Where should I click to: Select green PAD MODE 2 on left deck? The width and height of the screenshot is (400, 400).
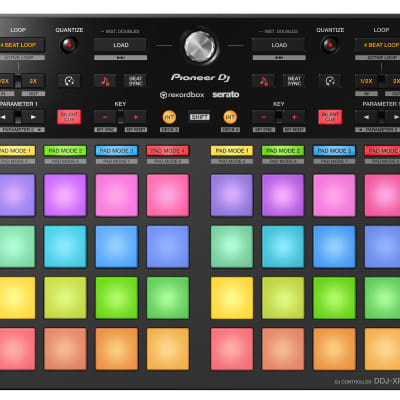[x=65, y=151]
